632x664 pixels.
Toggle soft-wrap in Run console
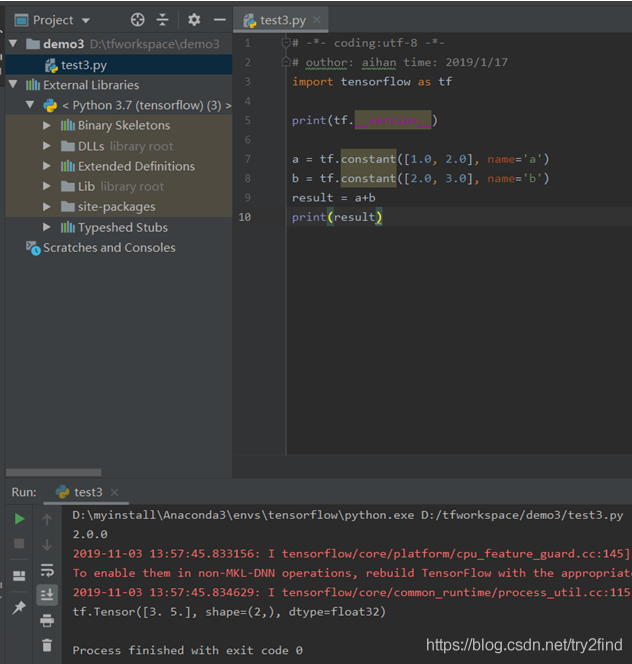tap(47, 570)
